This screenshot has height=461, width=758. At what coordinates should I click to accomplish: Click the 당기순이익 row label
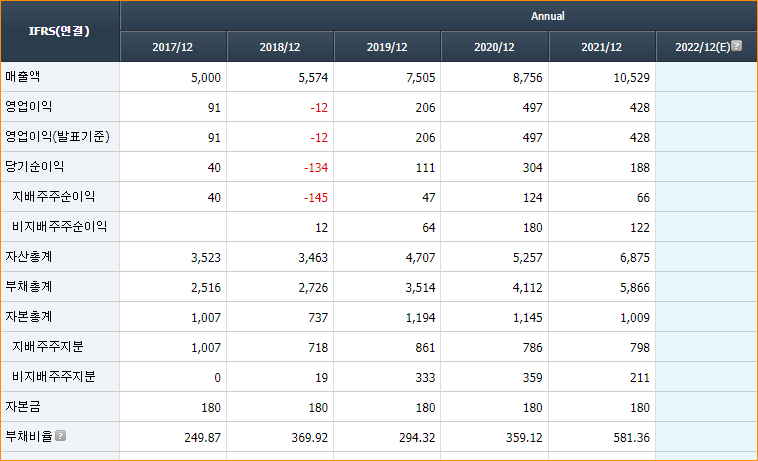tap(34, 166)
